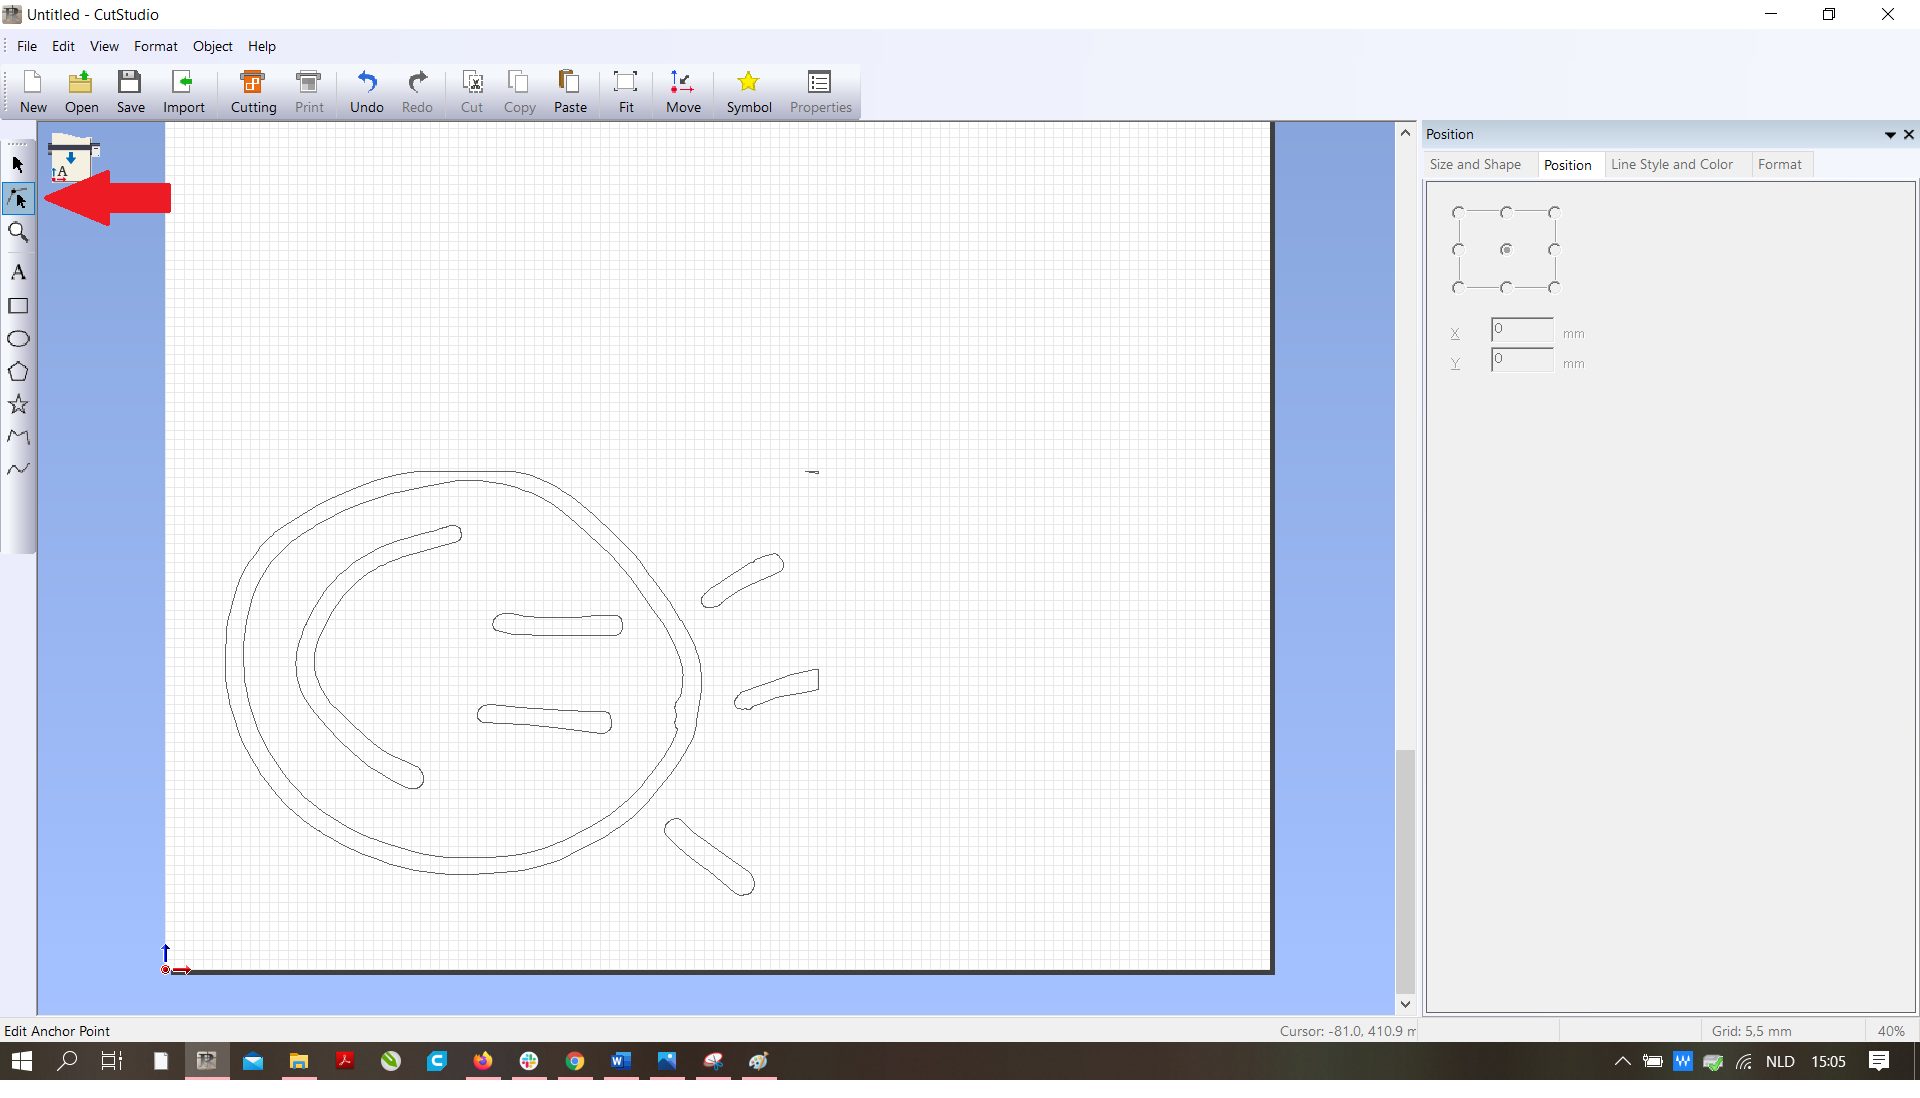Start the Cutting command
This screenshot has width=1920, height=1098.
coord(253,92)
